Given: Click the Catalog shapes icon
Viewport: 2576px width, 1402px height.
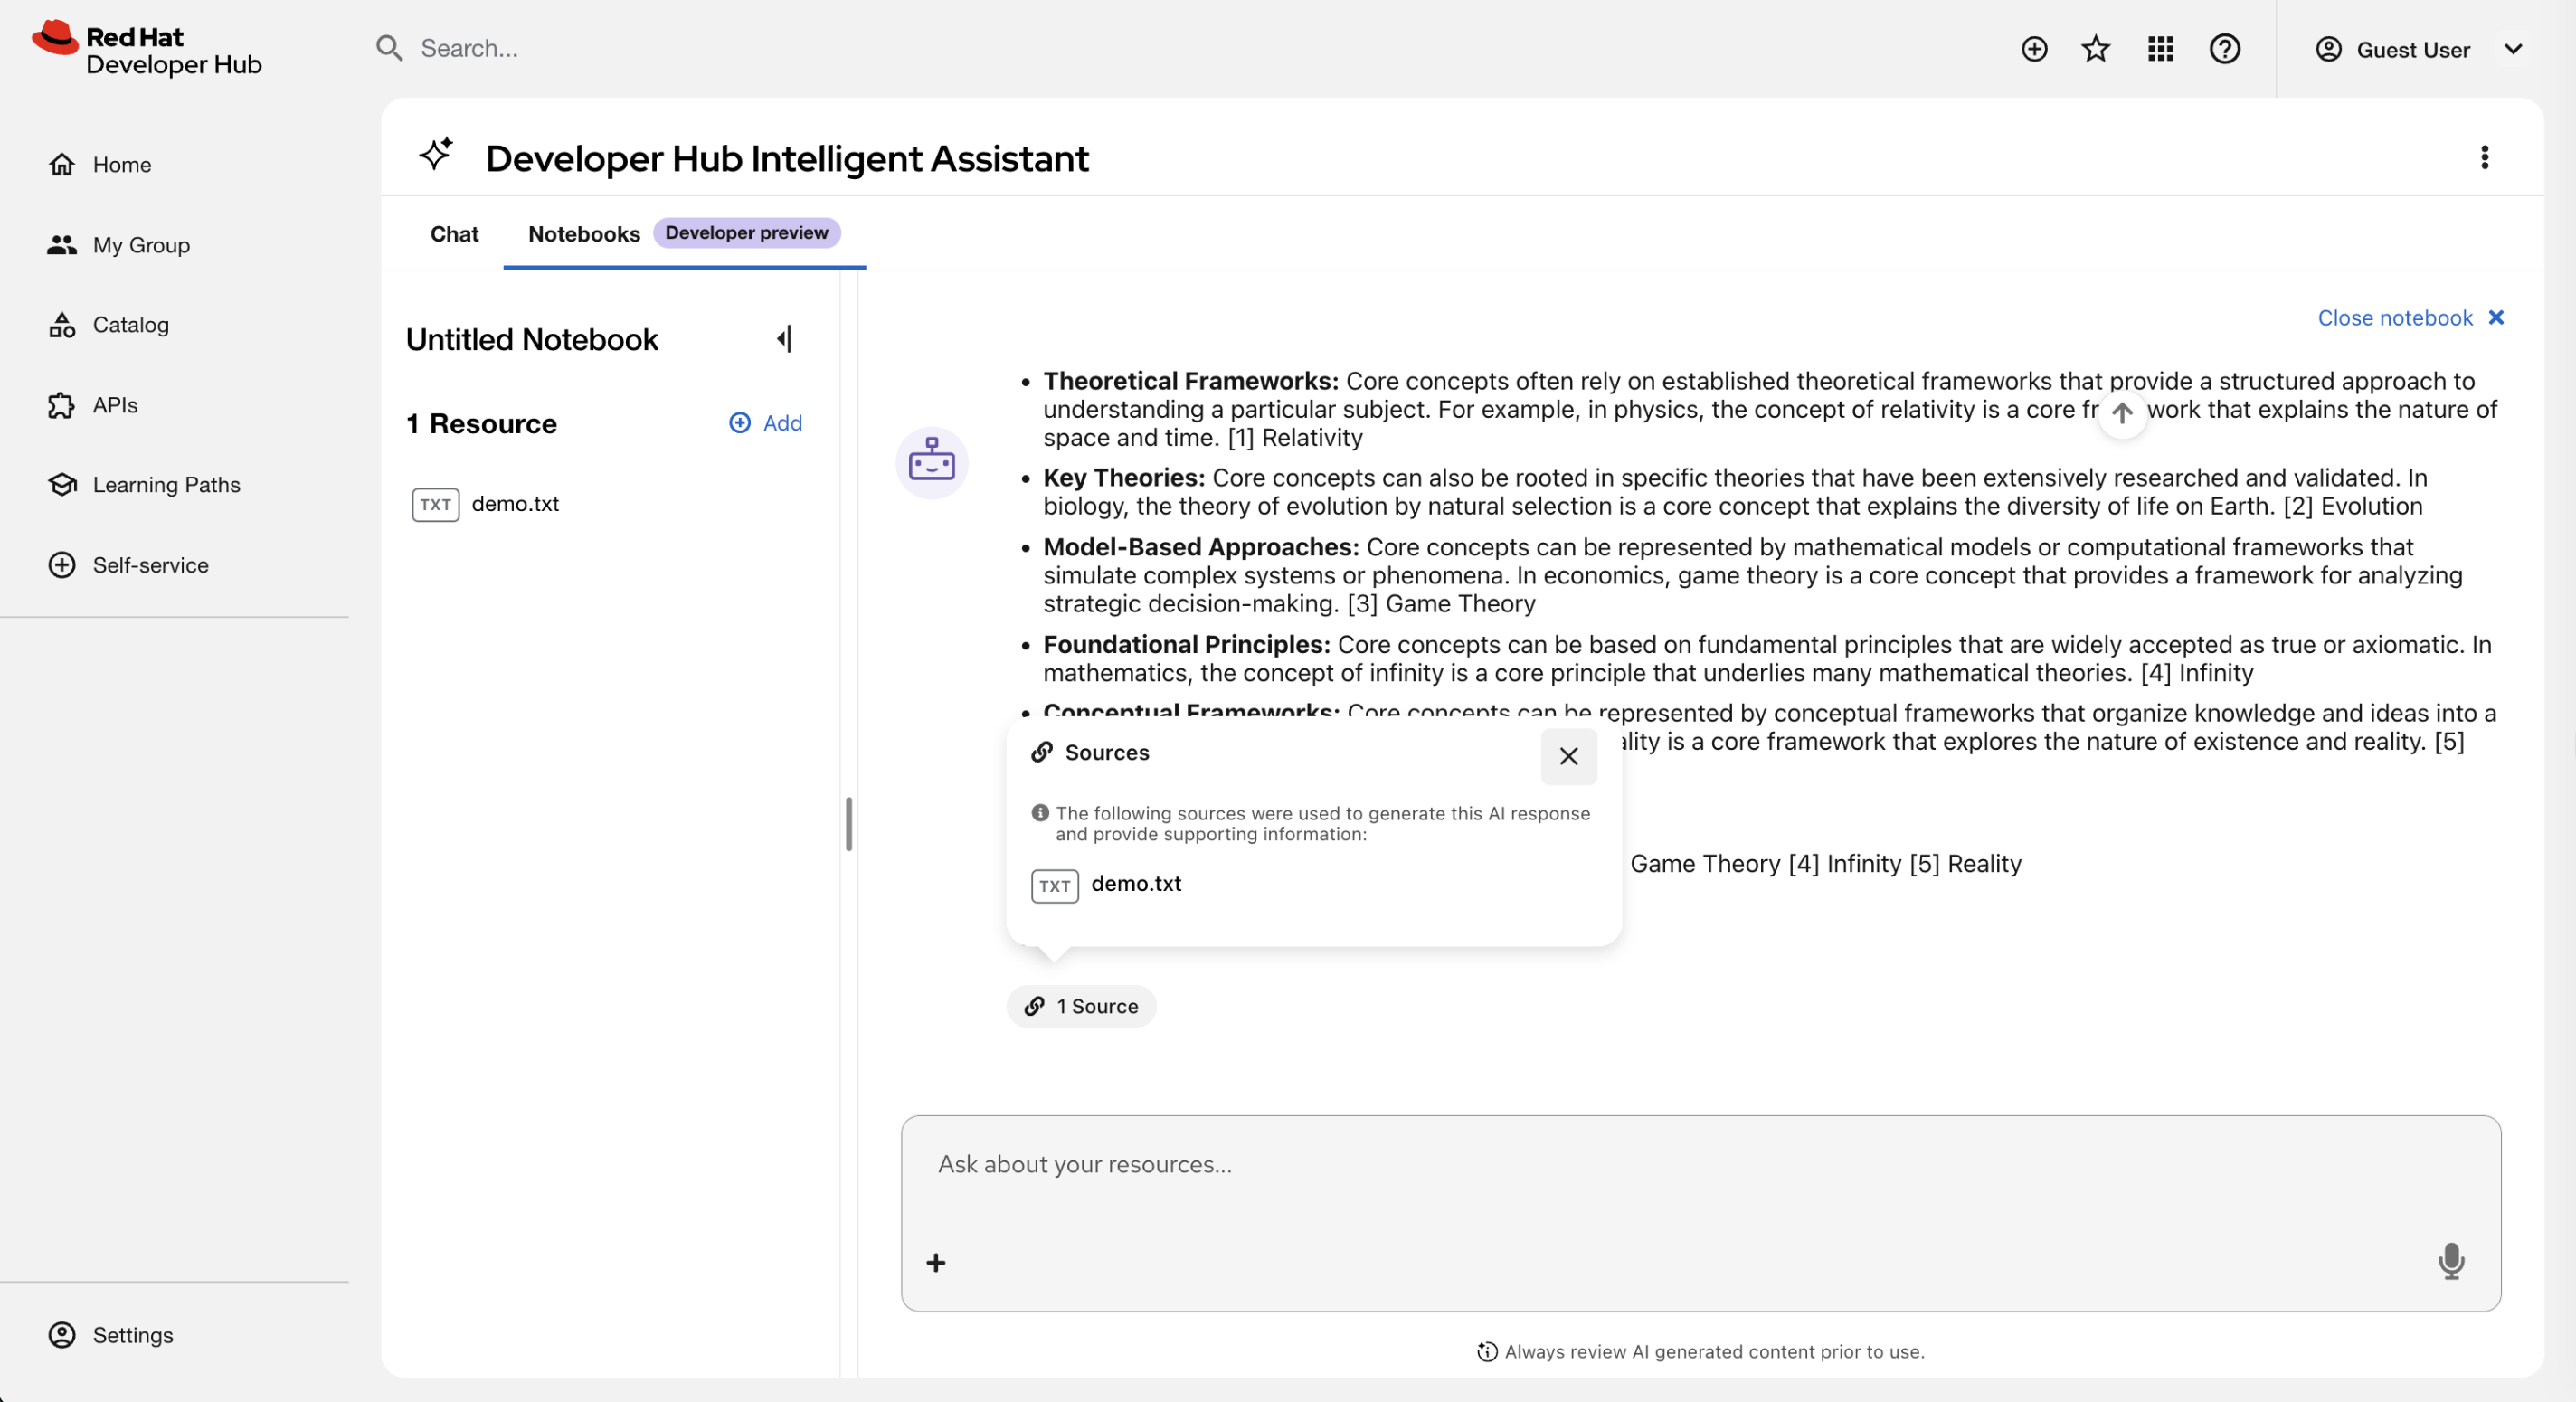Looking at the screenshot, I should coord(62,325).
